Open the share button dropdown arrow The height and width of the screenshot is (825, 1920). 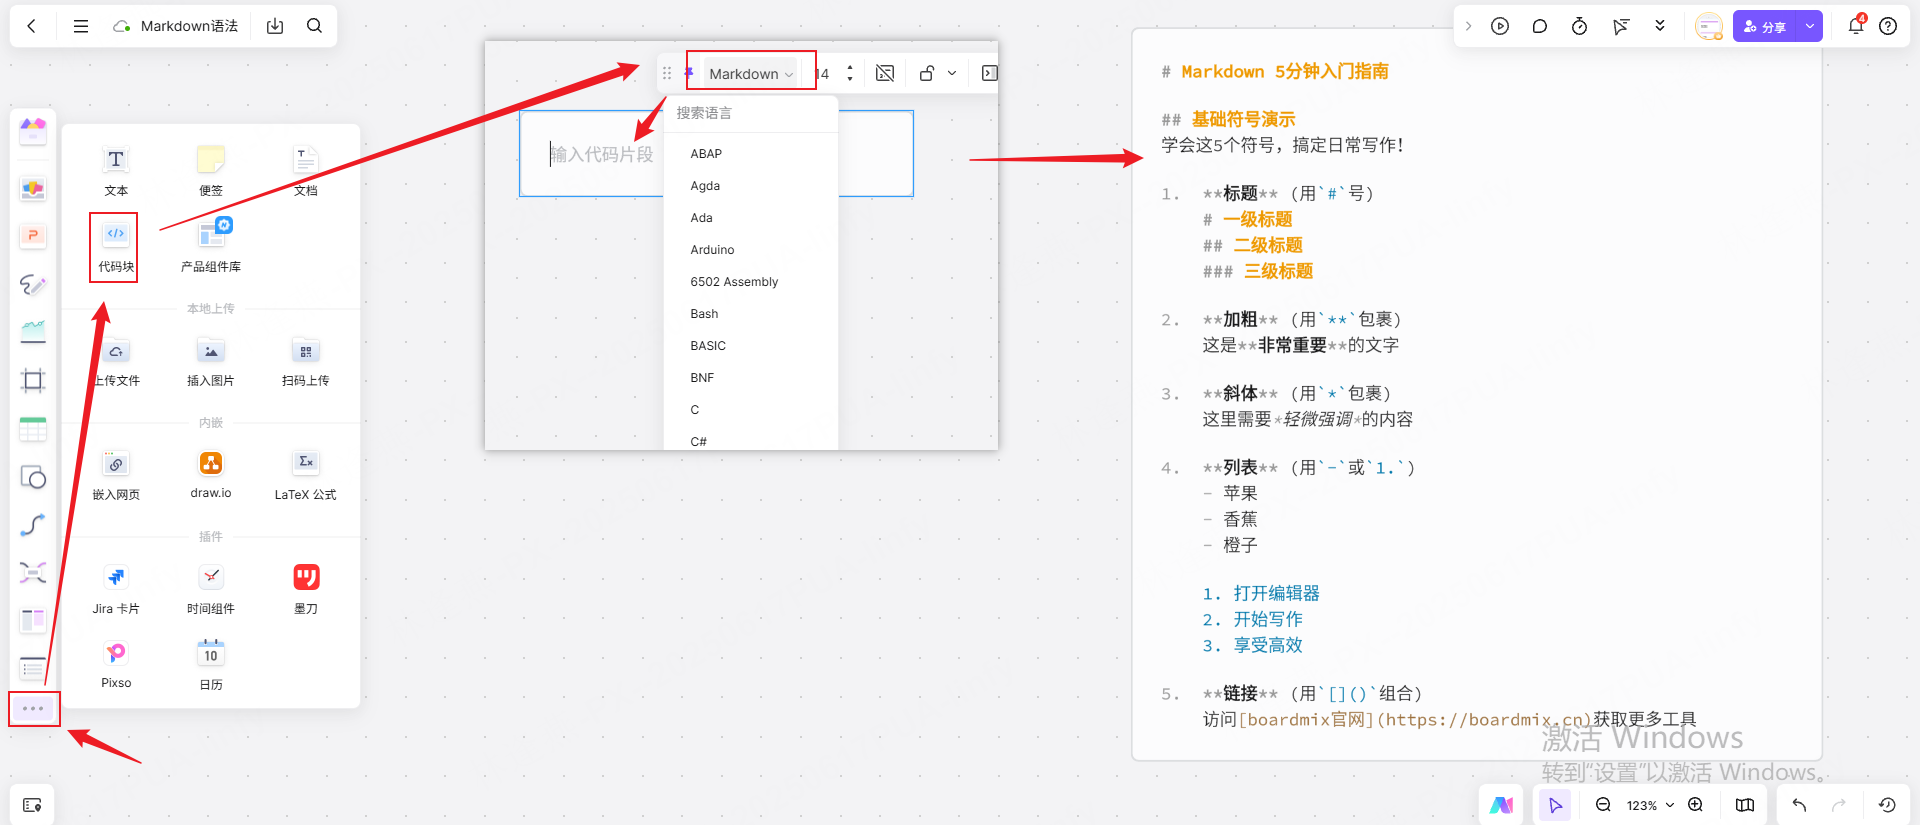1810,26
